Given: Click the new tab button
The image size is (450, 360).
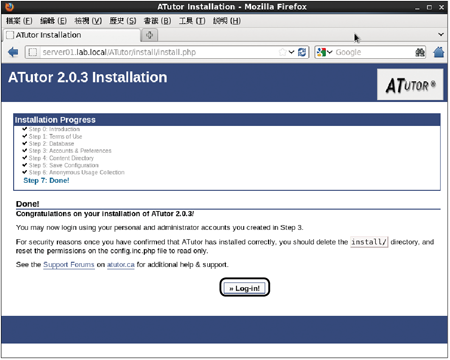Looking at the screenshot, I should [x=149, y=35].
